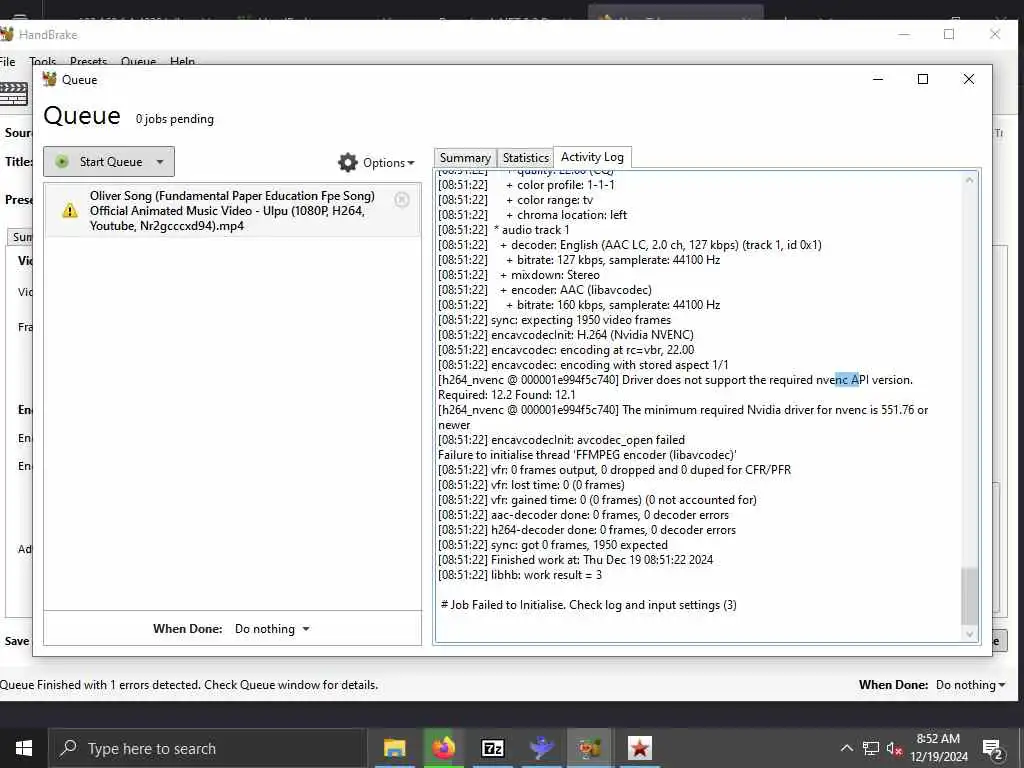Click the log scrollbar down arrow

pyautogui.click(x=970, y=634)
